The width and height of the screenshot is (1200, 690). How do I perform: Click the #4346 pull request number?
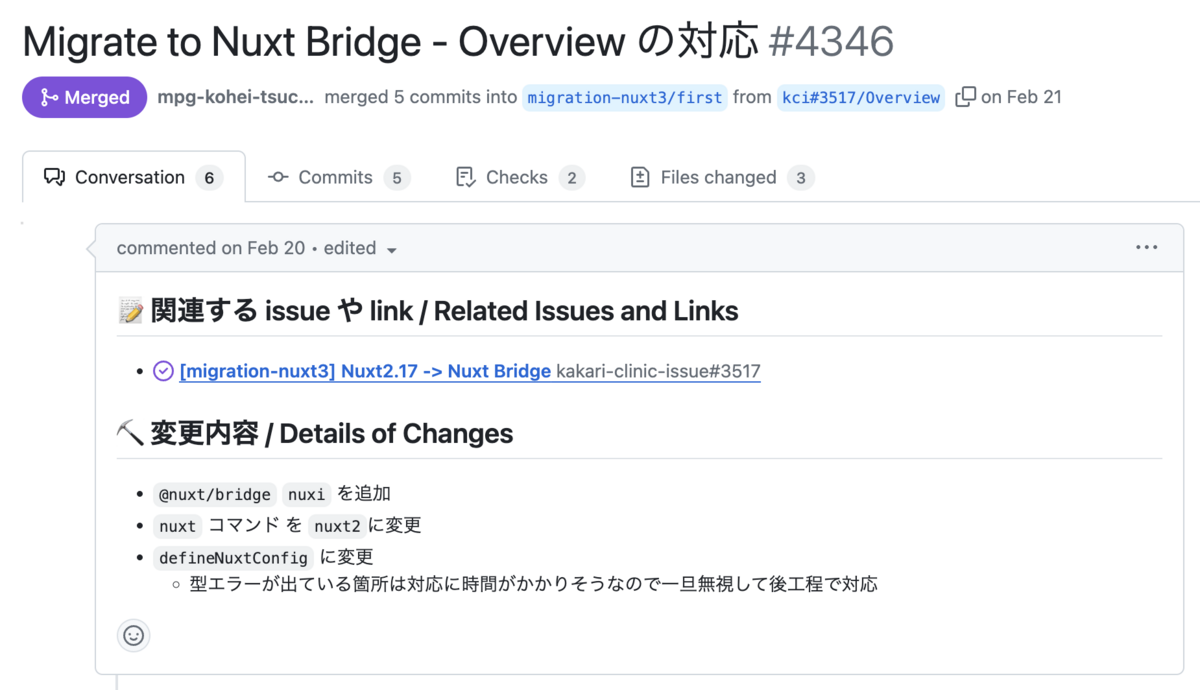click(832, 42)
